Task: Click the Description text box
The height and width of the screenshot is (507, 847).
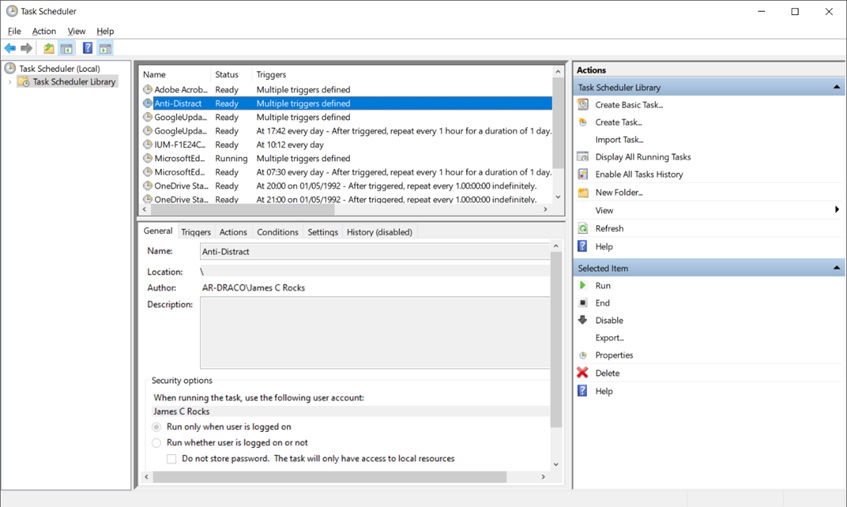Action: point(375,333)
